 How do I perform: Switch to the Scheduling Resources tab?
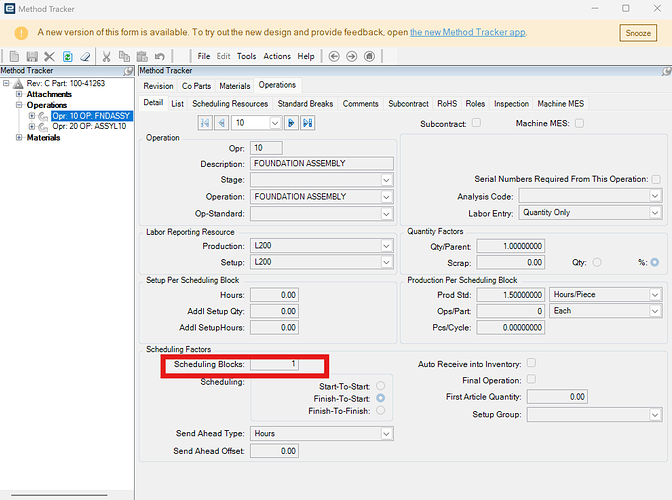pos(230,103)
